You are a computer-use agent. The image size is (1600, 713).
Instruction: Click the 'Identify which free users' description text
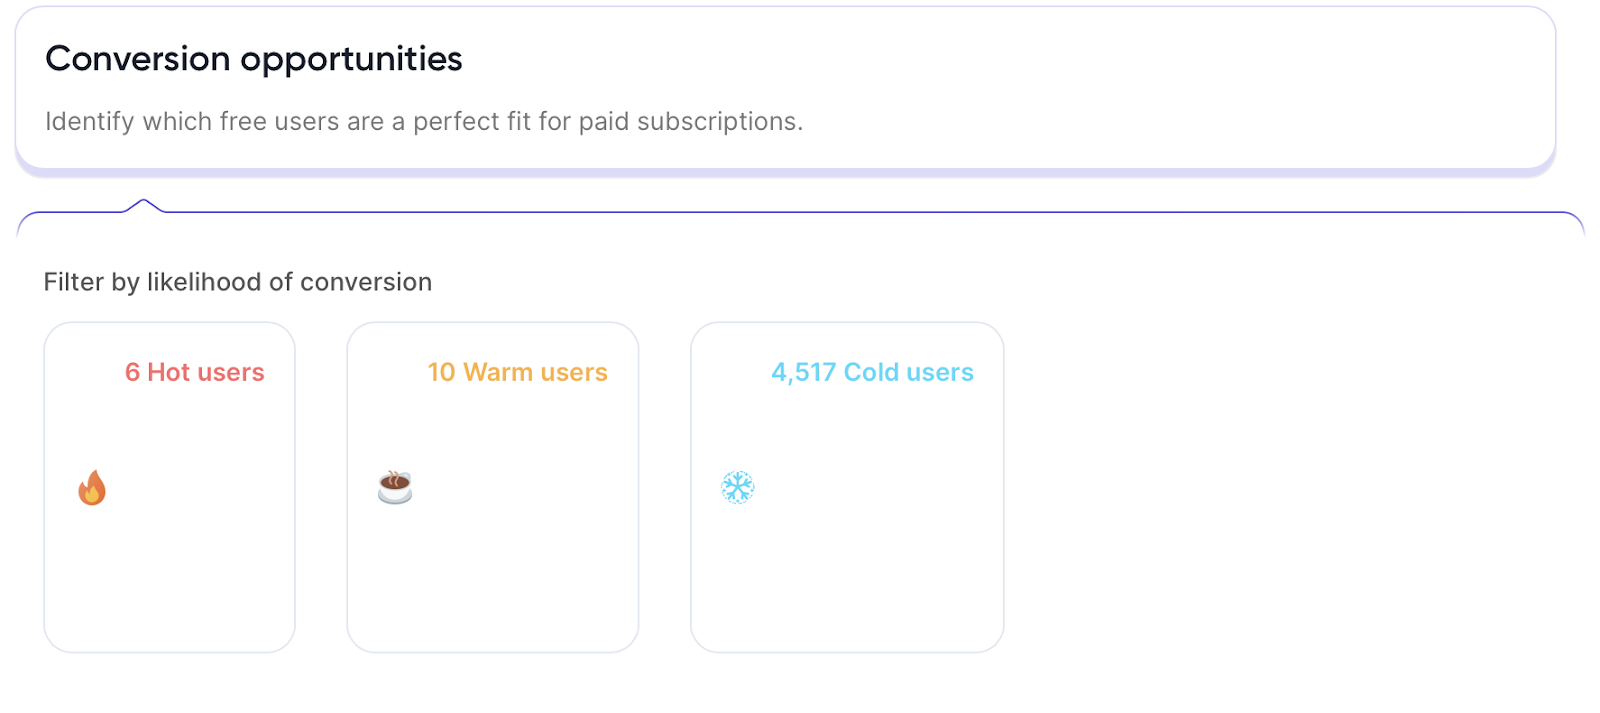(424, 122)
